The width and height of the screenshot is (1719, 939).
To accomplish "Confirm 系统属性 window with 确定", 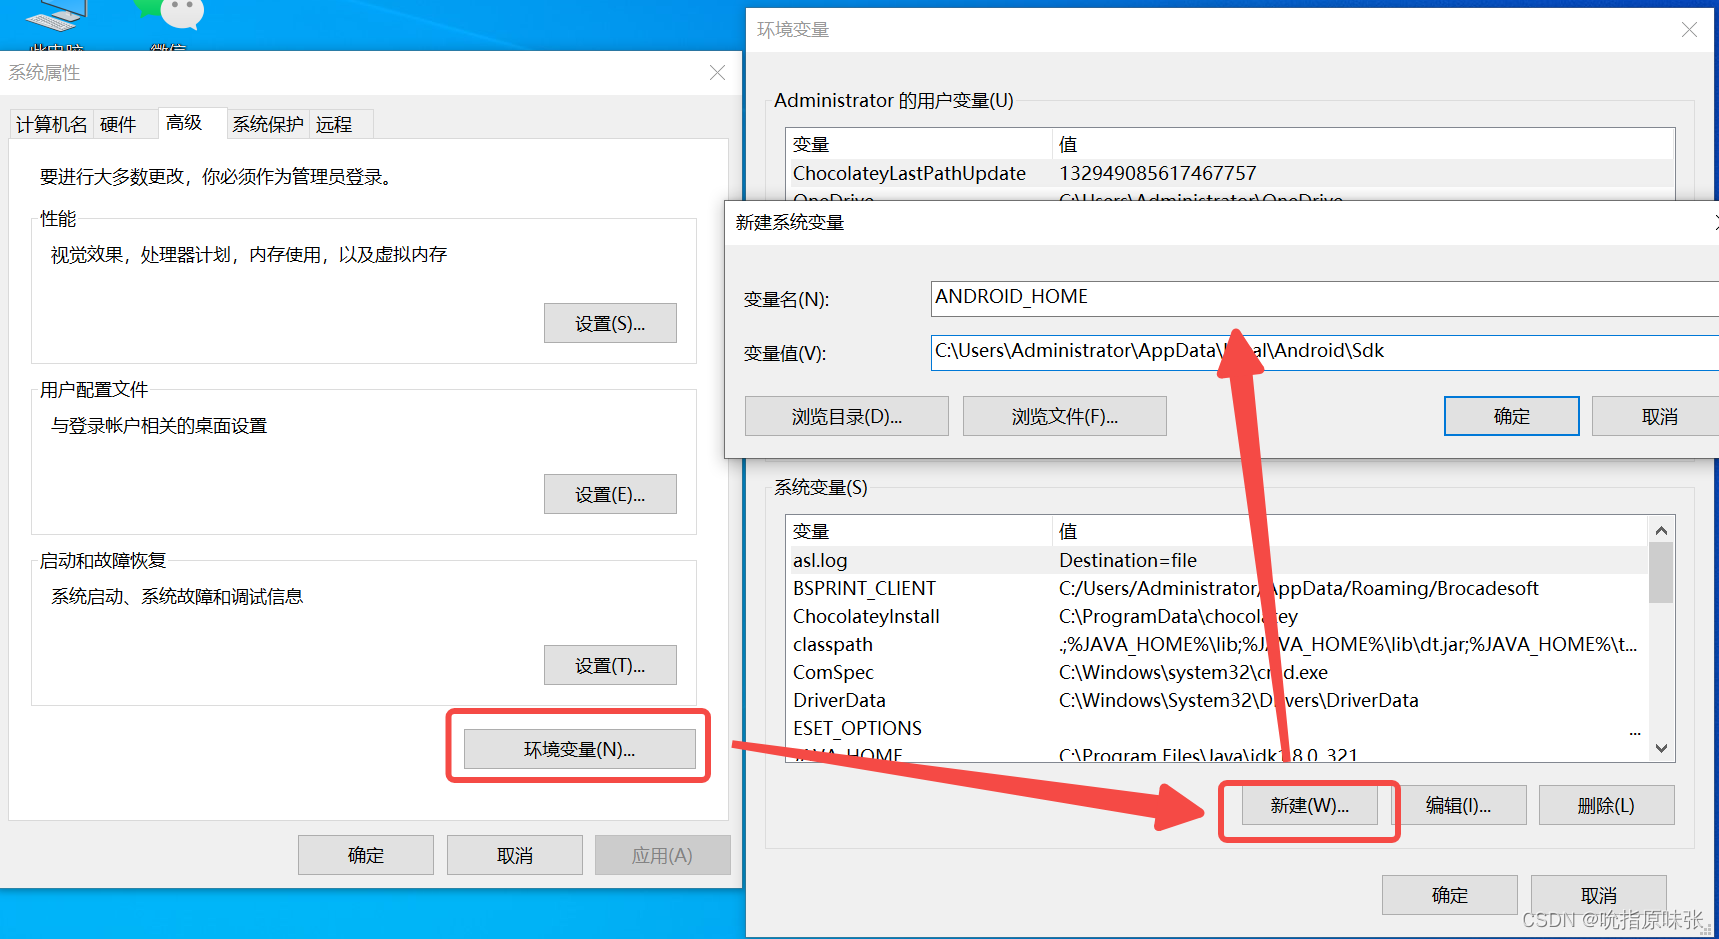I will click(x=366, y=855).
